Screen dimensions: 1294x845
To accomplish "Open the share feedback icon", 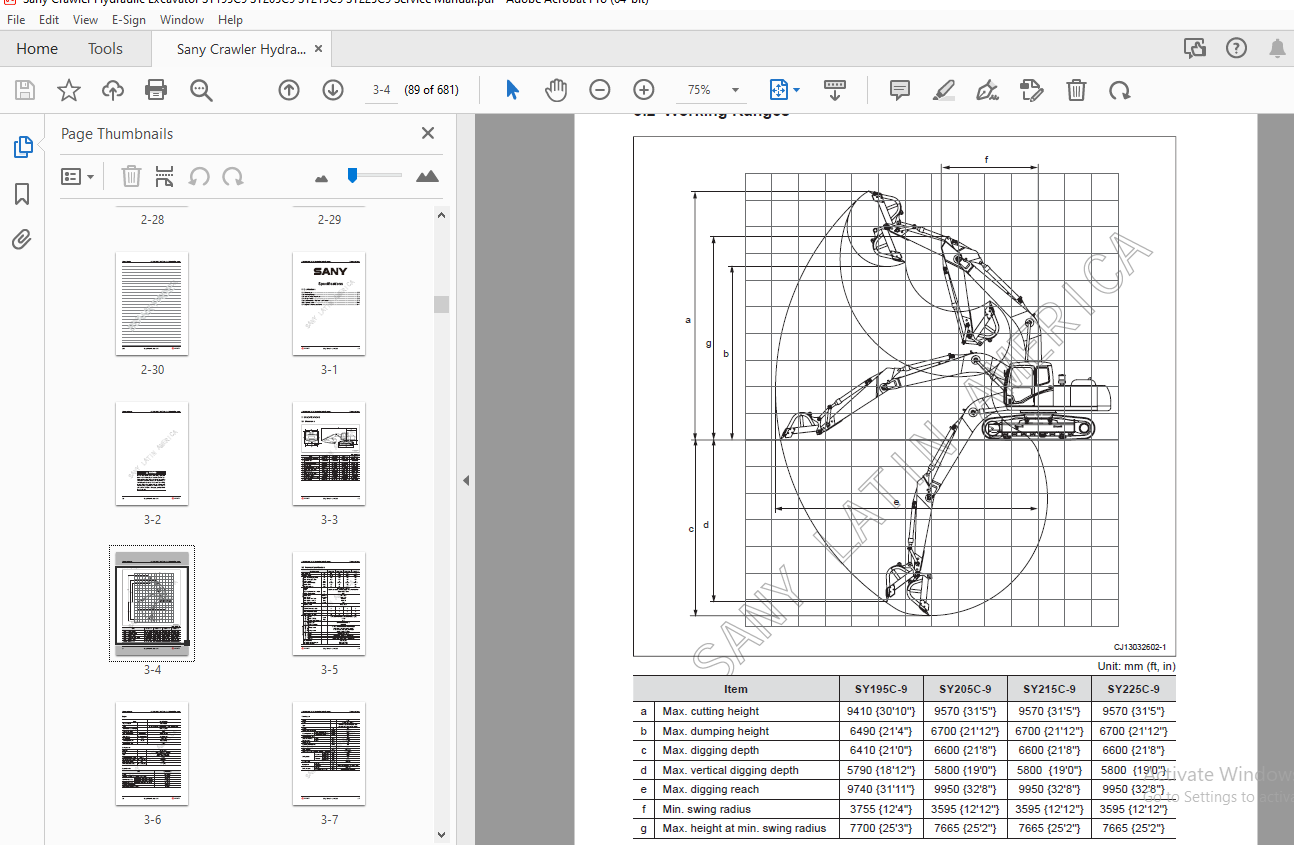I will [1194, 48].
